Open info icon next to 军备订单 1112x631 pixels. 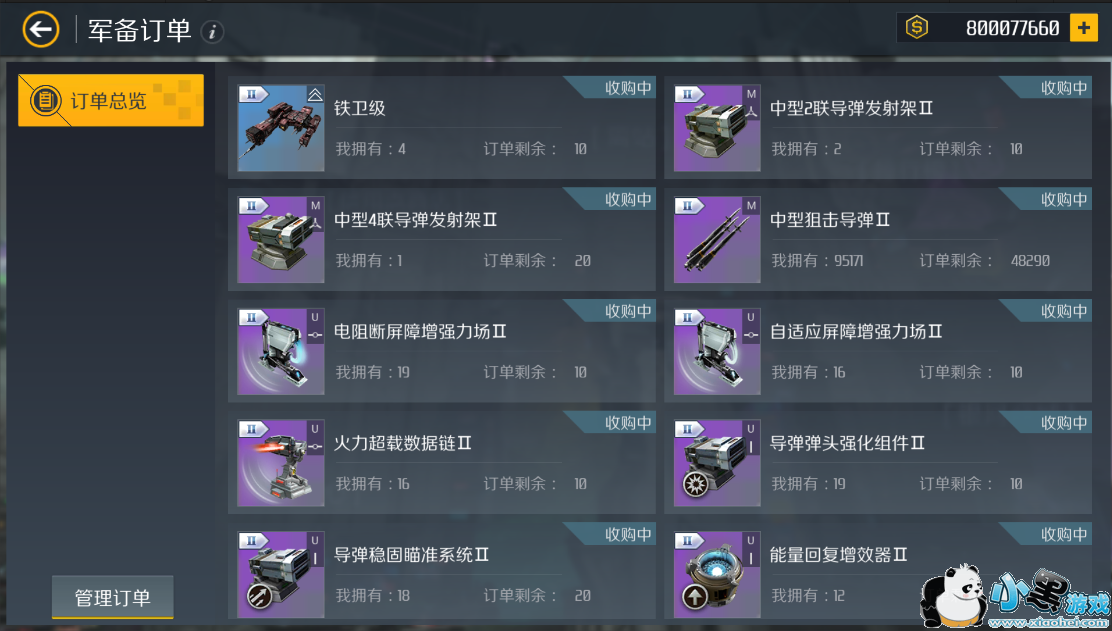(x=212, y=31)
